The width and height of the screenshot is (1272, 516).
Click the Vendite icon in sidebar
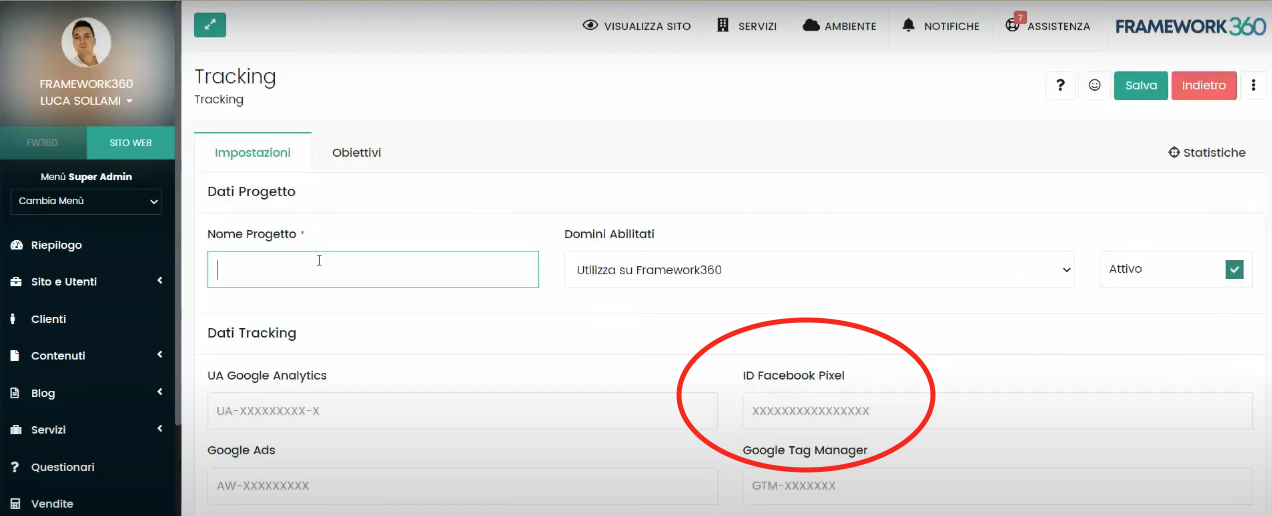coord(14,504)
